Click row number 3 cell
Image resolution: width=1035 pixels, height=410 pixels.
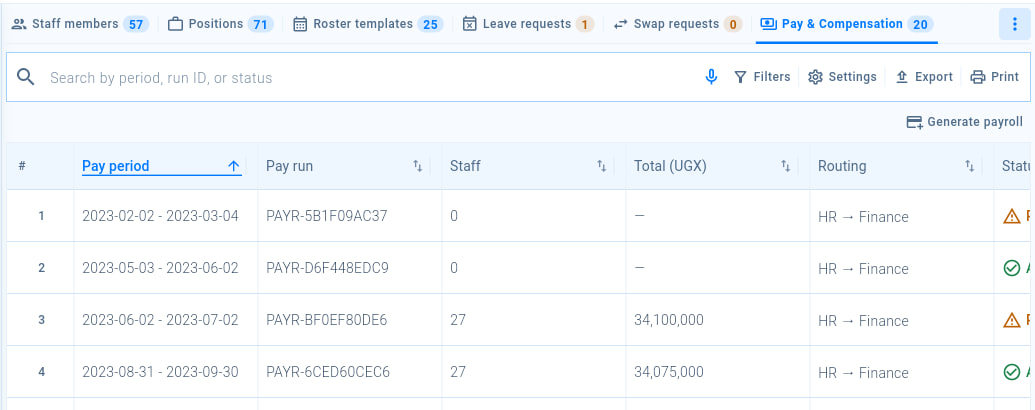coord(41,320)
